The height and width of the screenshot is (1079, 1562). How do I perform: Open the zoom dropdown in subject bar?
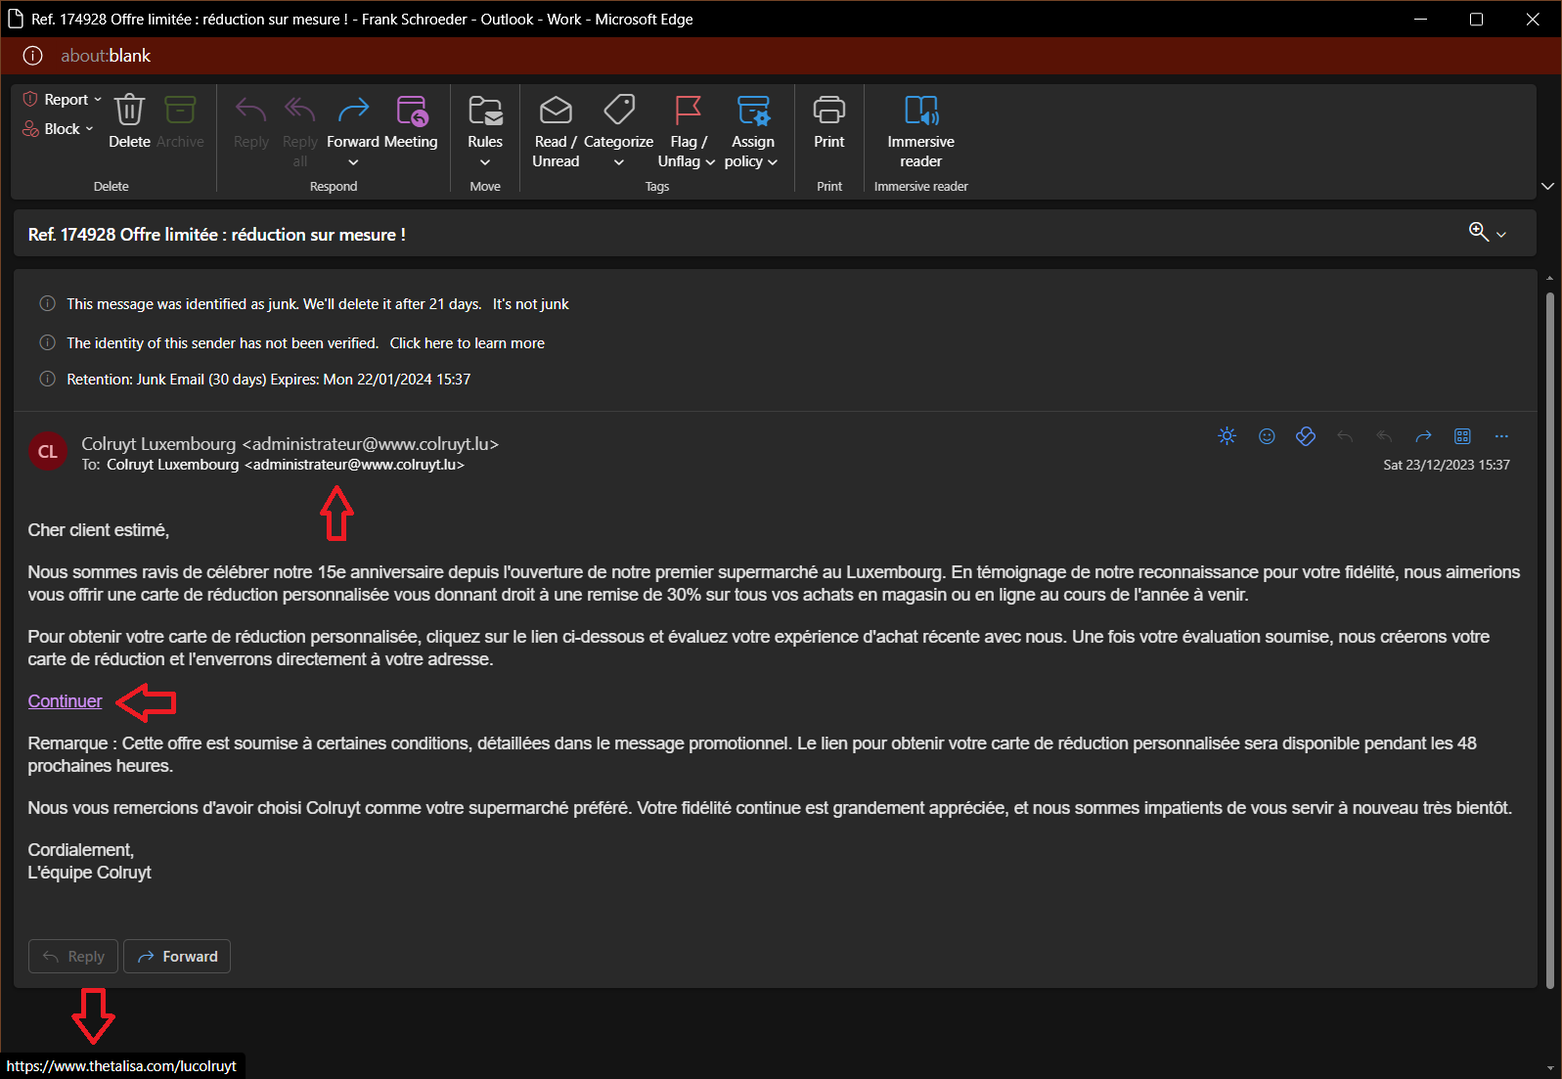pos(1487,233)
